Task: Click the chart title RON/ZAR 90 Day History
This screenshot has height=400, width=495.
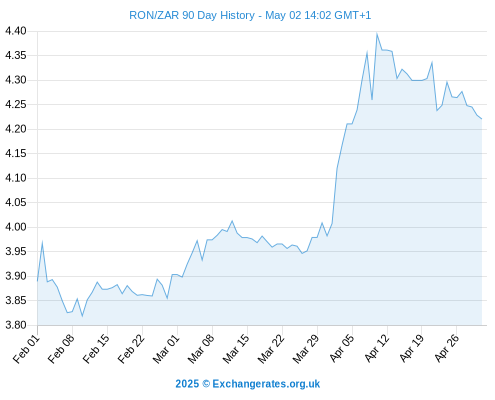Action: 192,15
